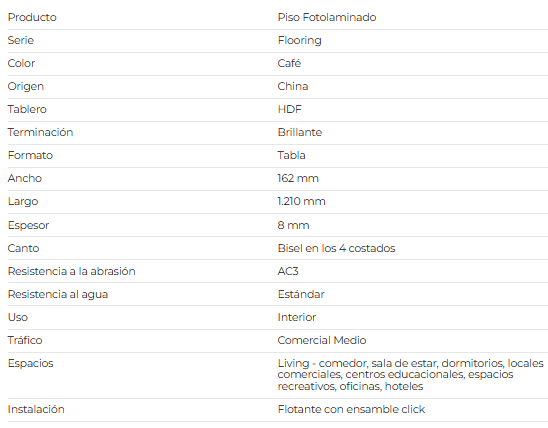The image size is (548, 428).
Task: Click the 'Tabla' formato value
Action: point(291,155)
